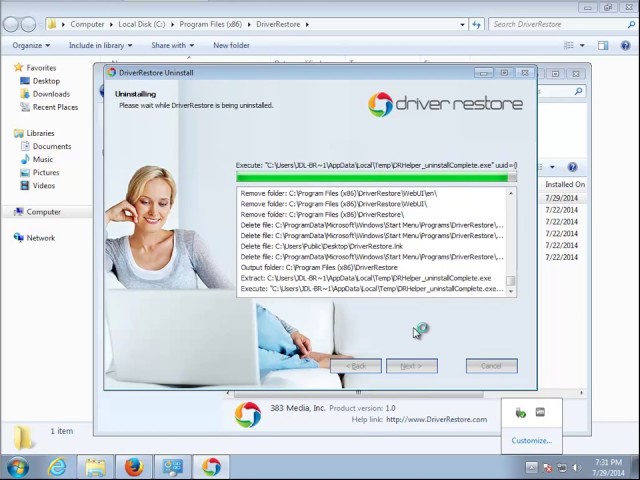Open Documents library
Screen dimensions: 640x480
[x=52, y=146]
